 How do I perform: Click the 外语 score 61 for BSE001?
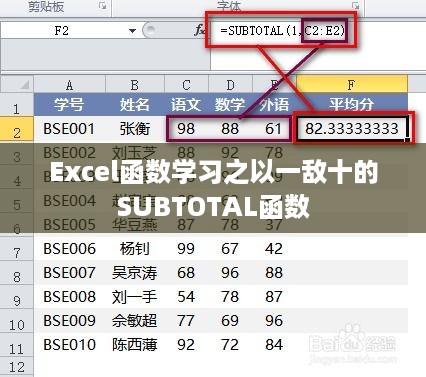273,129
